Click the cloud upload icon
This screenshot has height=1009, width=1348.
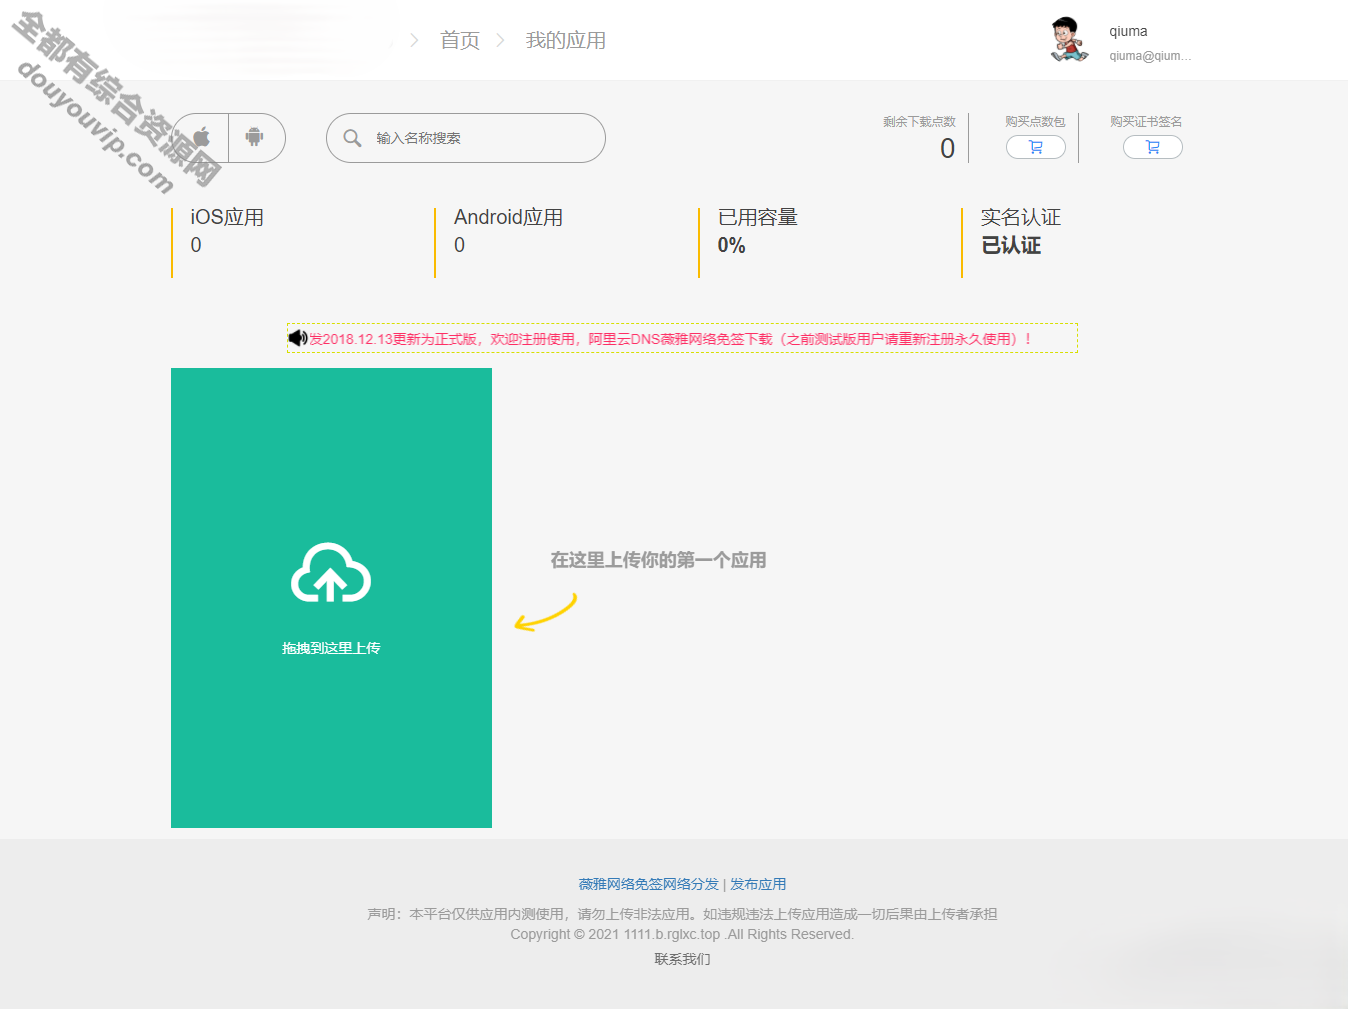point(331,573)
